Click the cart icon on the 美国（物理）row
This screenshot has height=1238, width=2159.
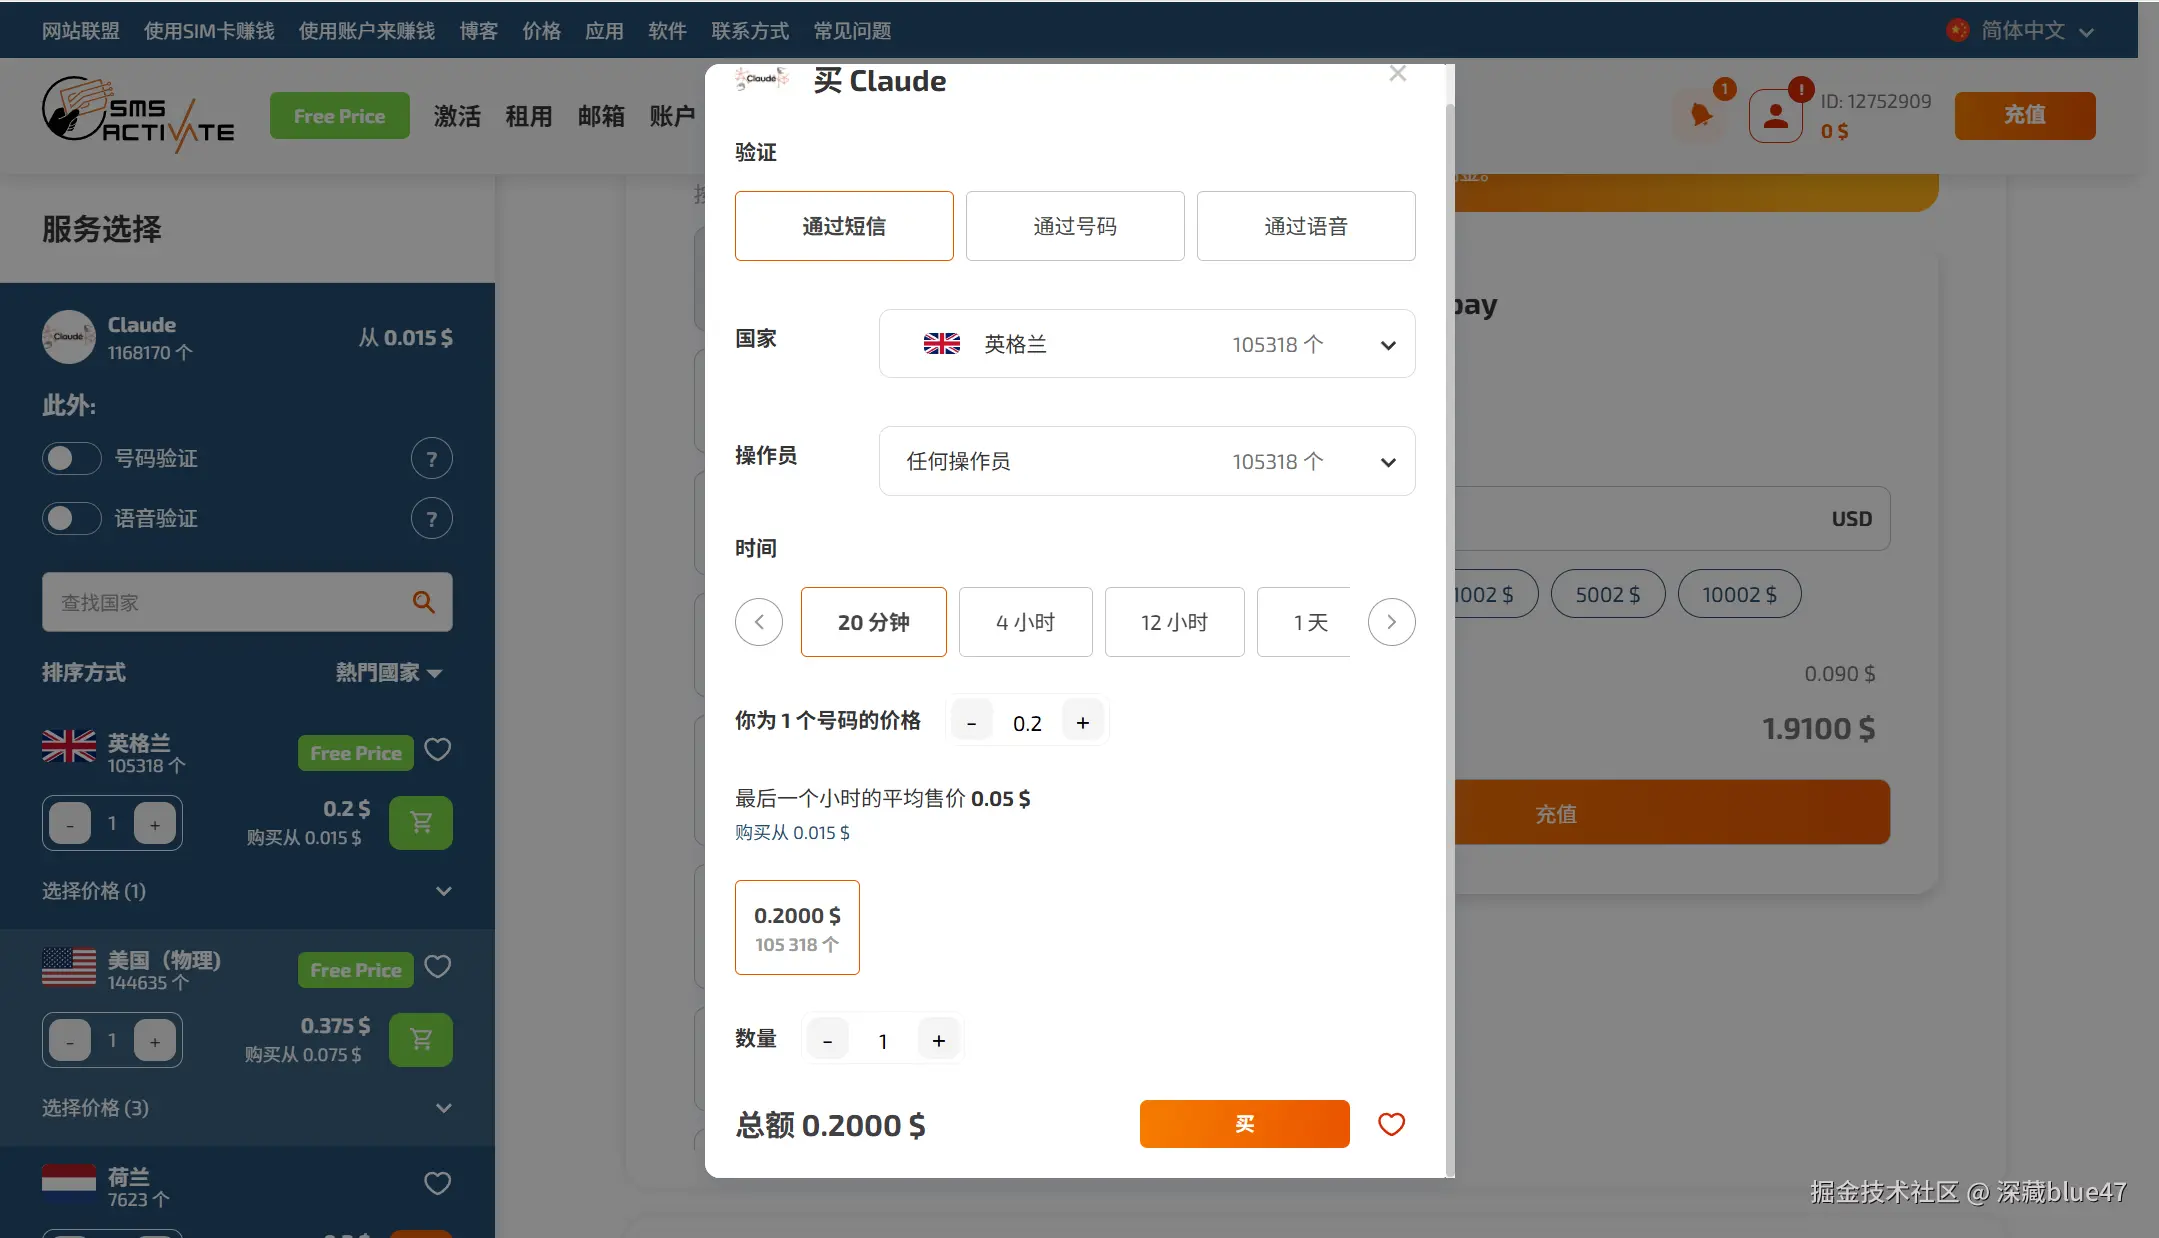[420, 1039]
